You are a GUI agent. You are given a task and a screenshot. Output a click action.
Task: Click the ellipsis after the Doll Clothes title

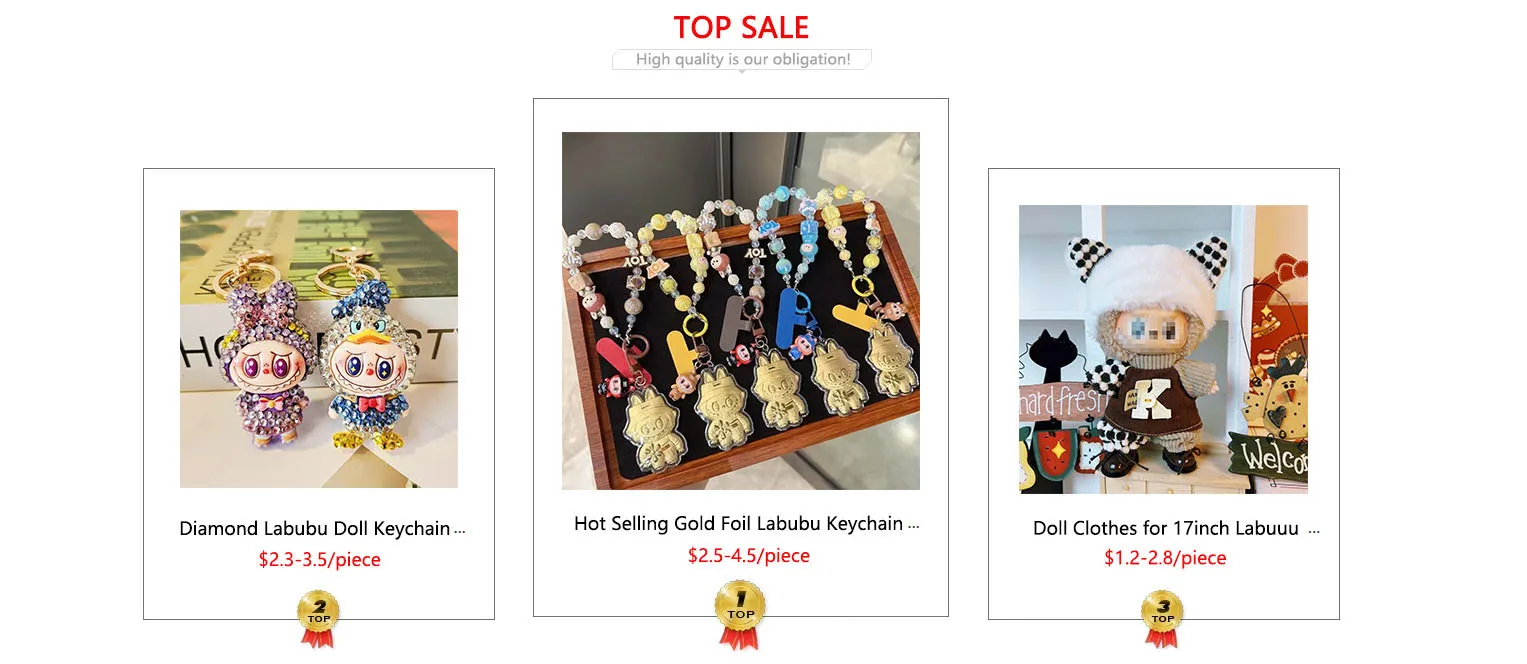coord(1314,532)
